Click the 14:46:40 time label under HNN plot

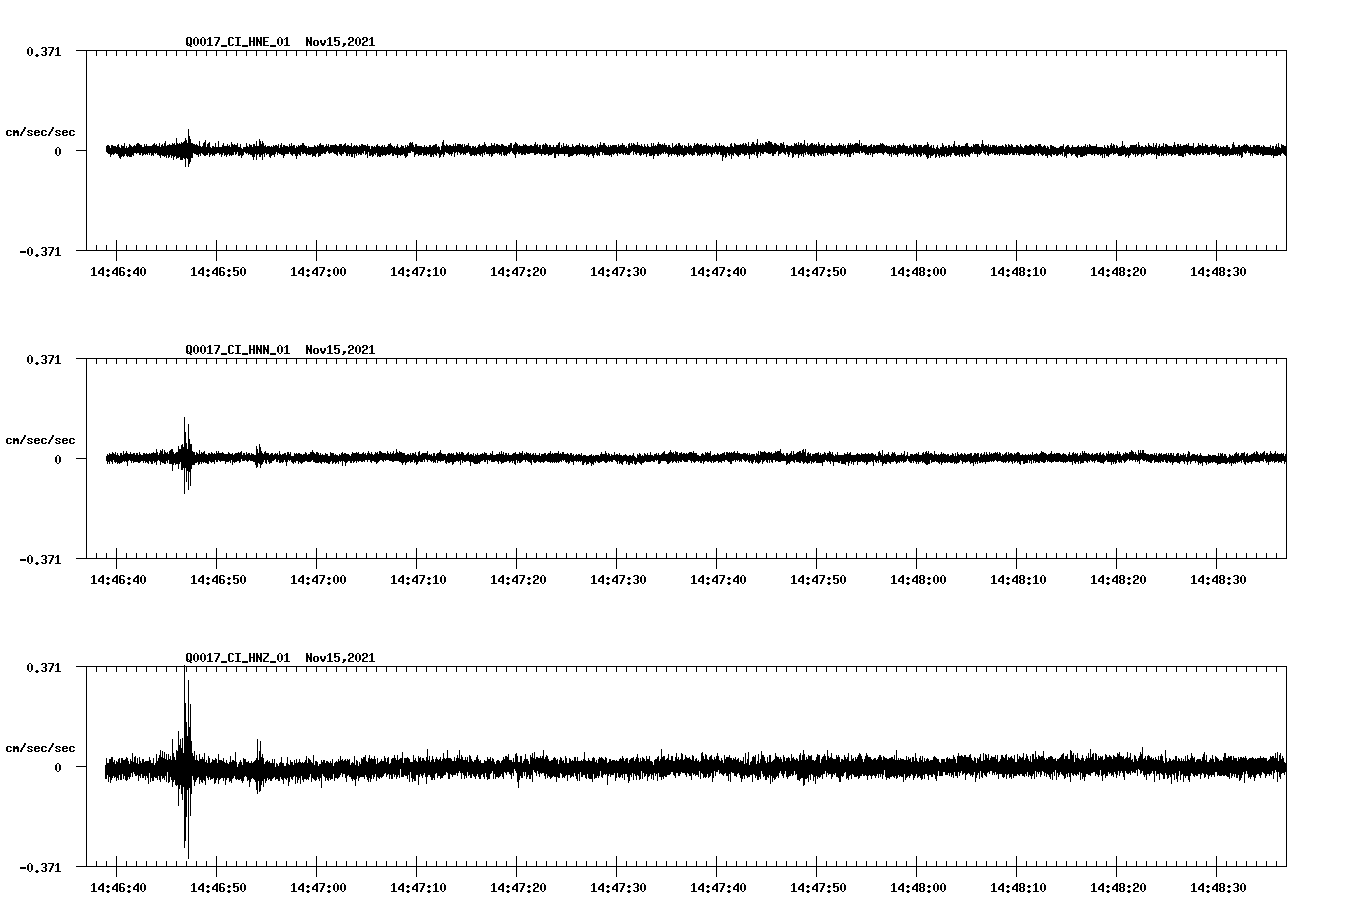(x=118, y=580)
